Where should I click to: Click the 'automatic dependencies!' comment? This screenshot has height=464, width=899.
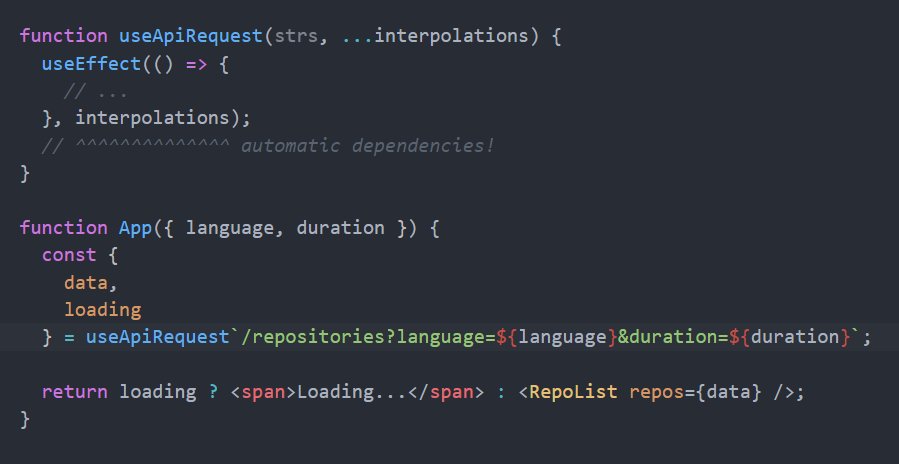[367, 146]
